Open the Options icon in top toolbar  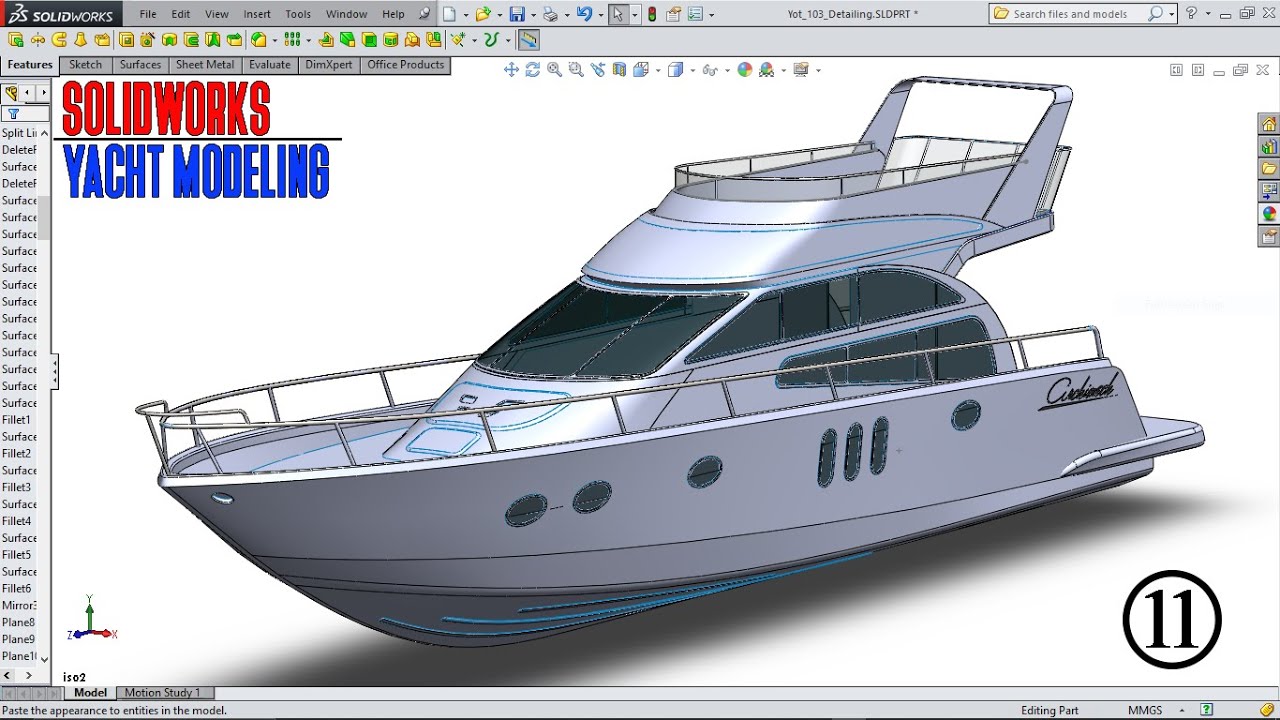pos(695,14)
